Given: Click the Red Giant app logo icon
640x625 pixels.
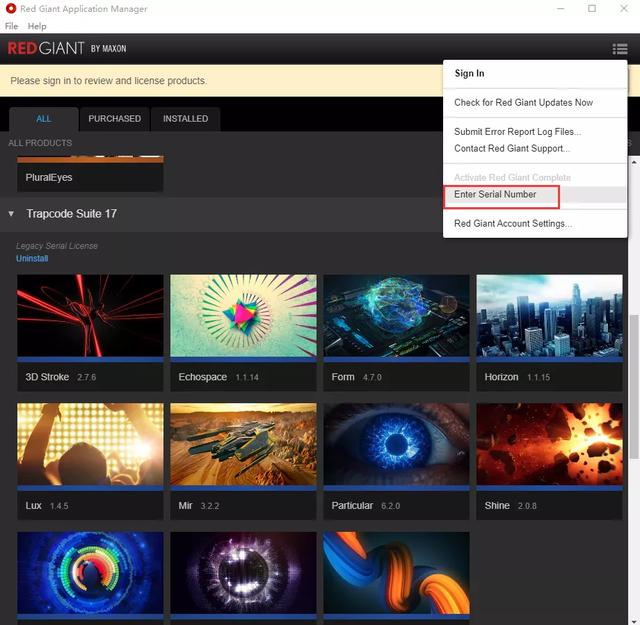Looking at the screenshot, I should (x=11, y=8).
